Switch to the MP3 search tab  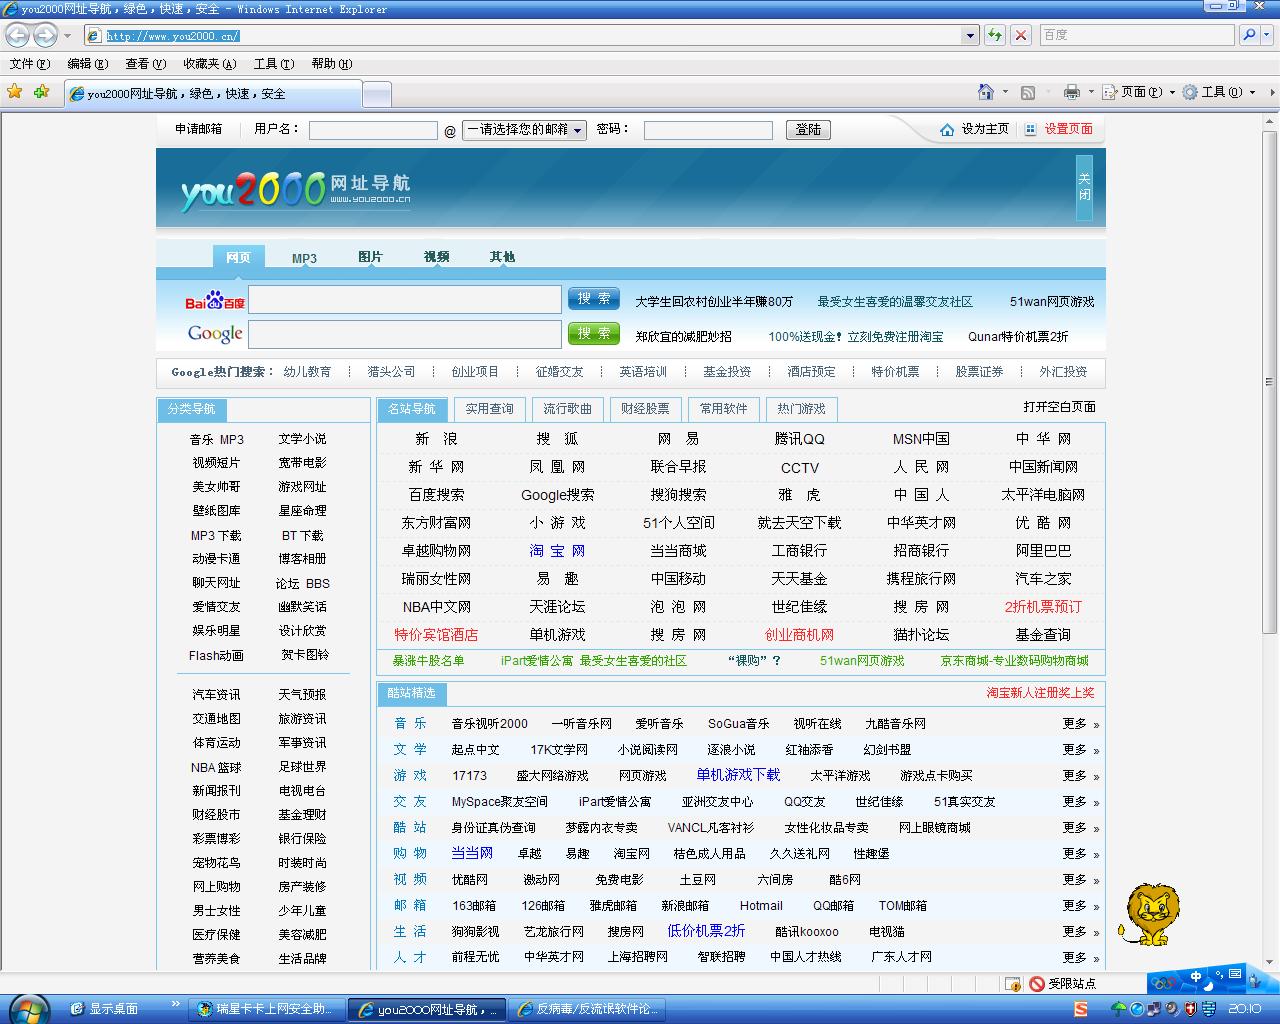(304, 258)
